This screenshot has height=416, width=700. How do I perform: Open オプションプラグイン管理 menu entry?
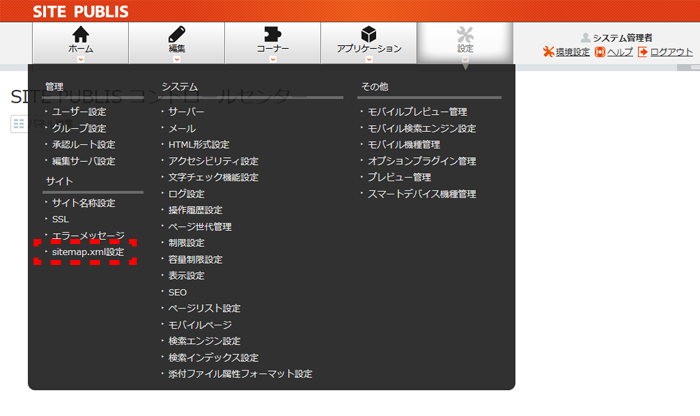(421, 161)
